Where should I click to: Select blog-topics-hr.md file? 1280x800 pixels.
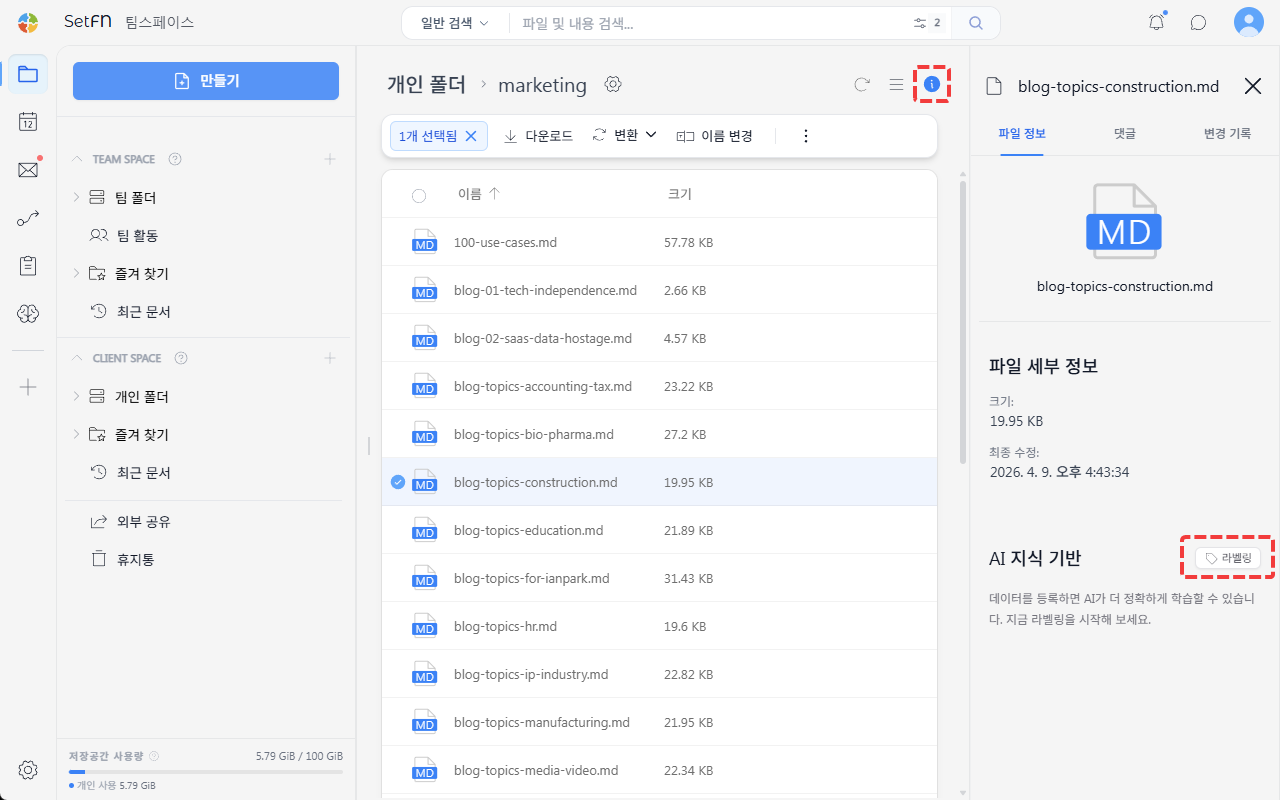click(x=659, y=626)
